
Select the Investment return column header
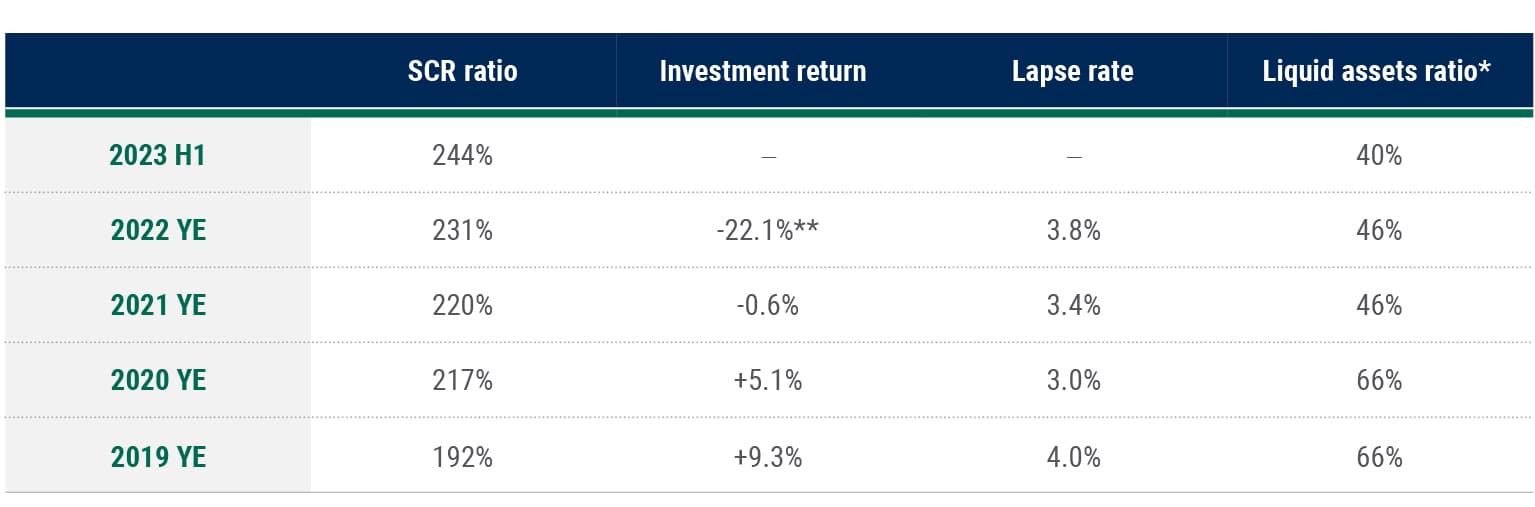pos(762,72)
